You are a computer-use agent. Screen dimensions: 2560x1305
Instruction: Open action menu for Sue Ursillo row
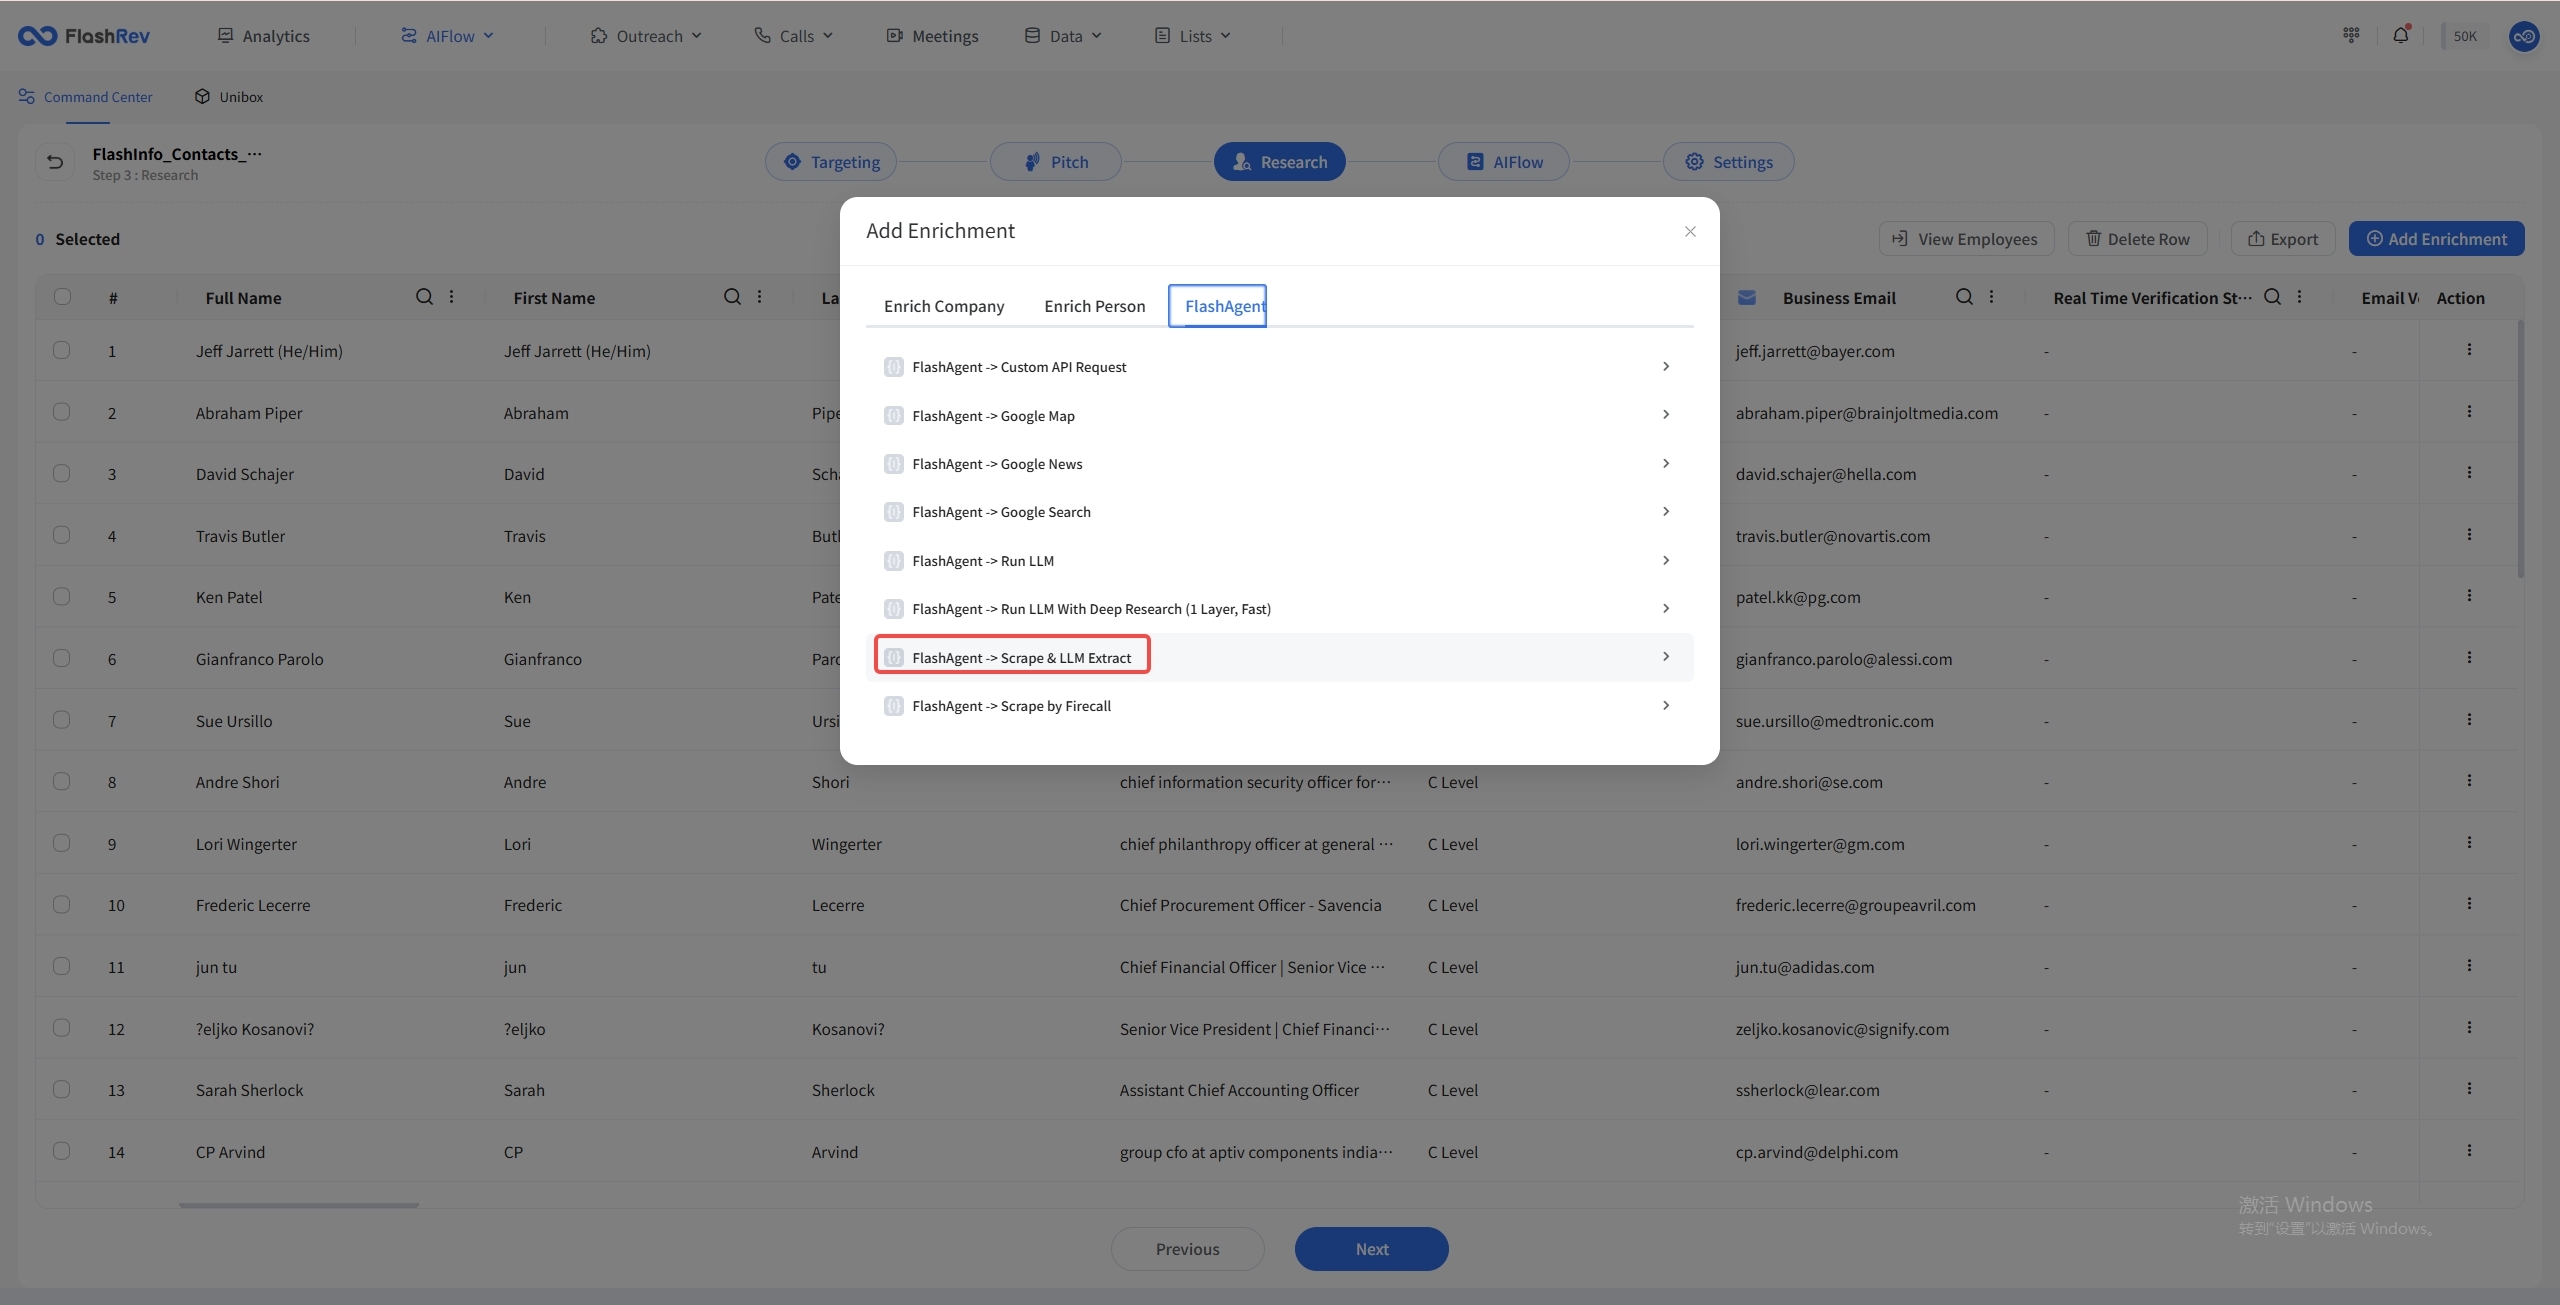2469,720
